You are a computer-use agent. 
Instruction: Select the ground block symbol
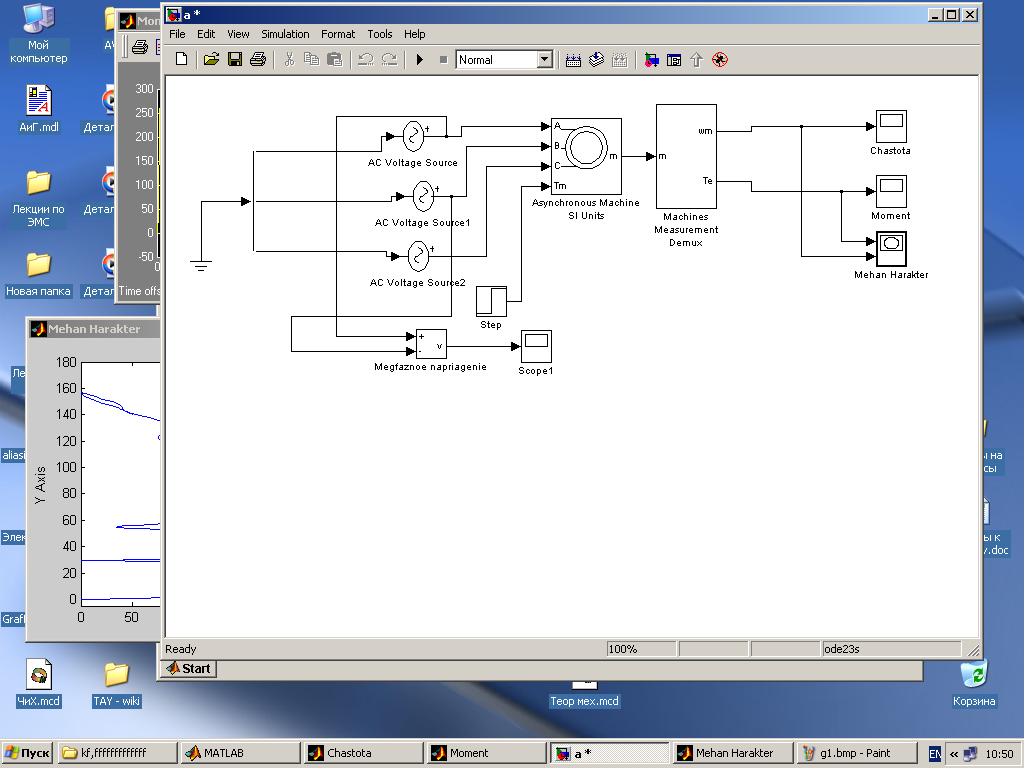[201, 265]
